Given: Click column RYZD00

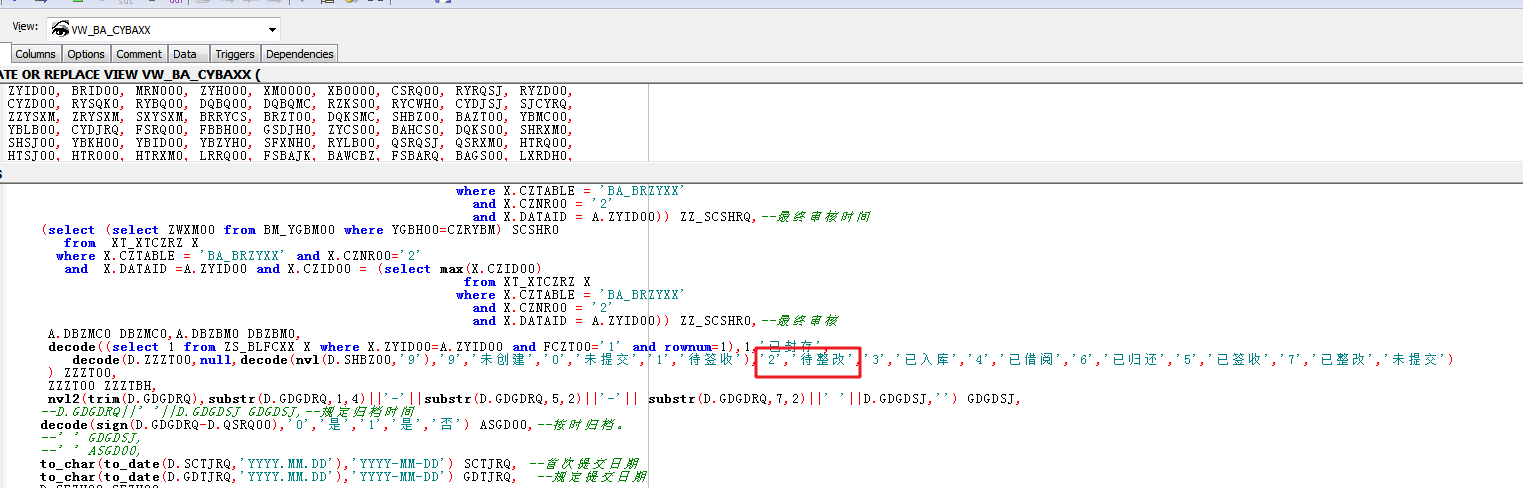Looking at the screenshot, I should tap(543, 91).
